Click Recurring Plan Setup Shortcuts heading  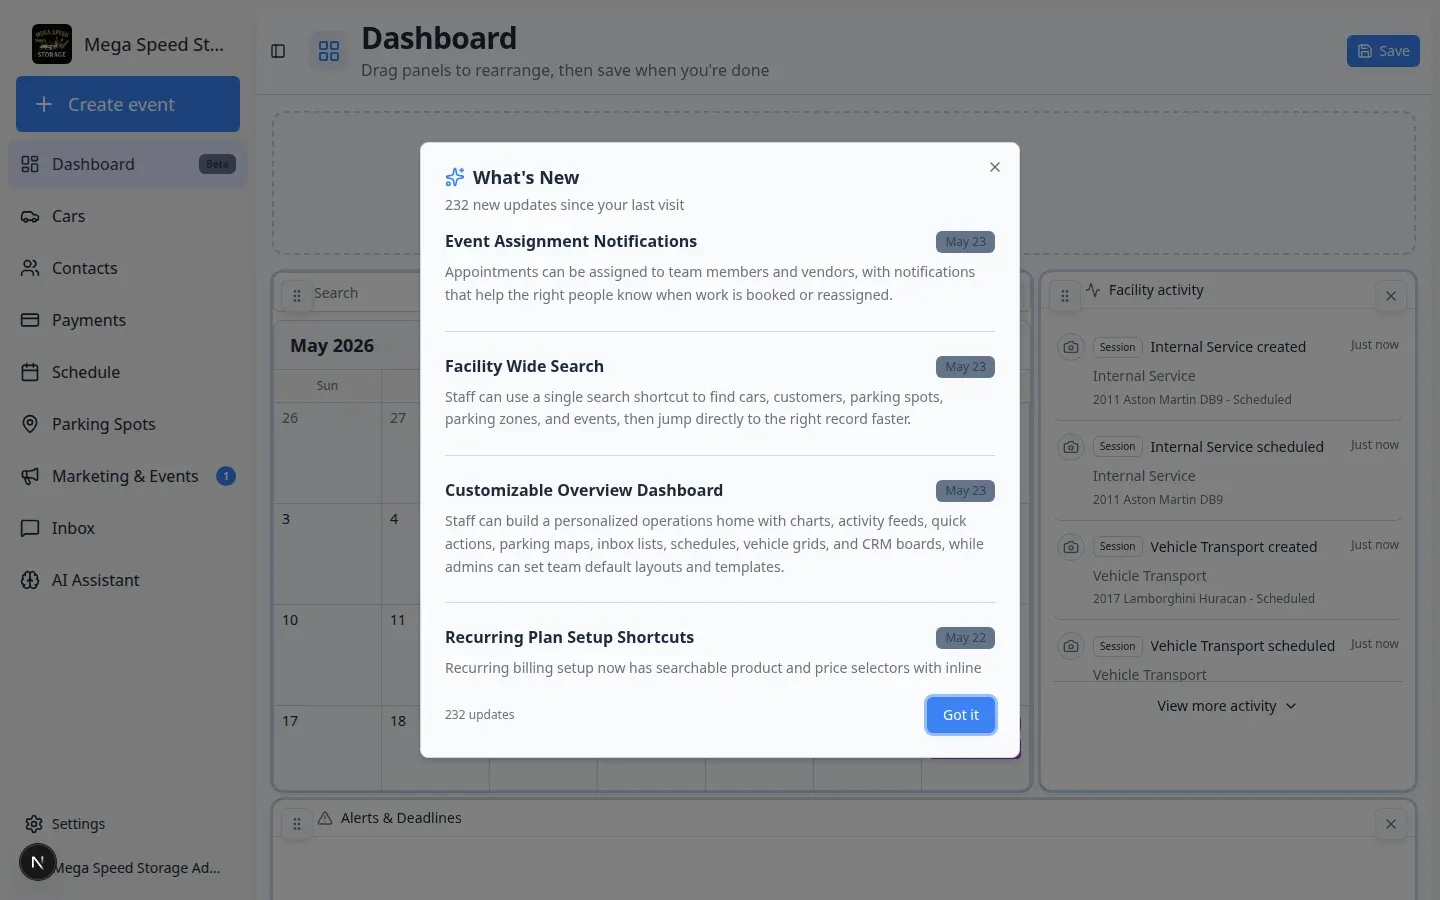pyautogui.click(x=569, y=637)
